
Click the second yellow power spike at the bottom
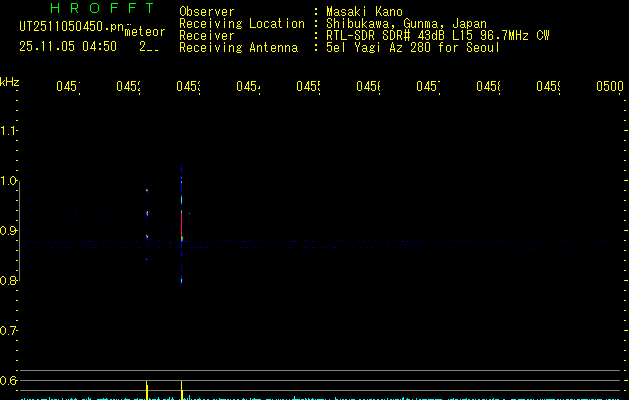coord(181,388)
